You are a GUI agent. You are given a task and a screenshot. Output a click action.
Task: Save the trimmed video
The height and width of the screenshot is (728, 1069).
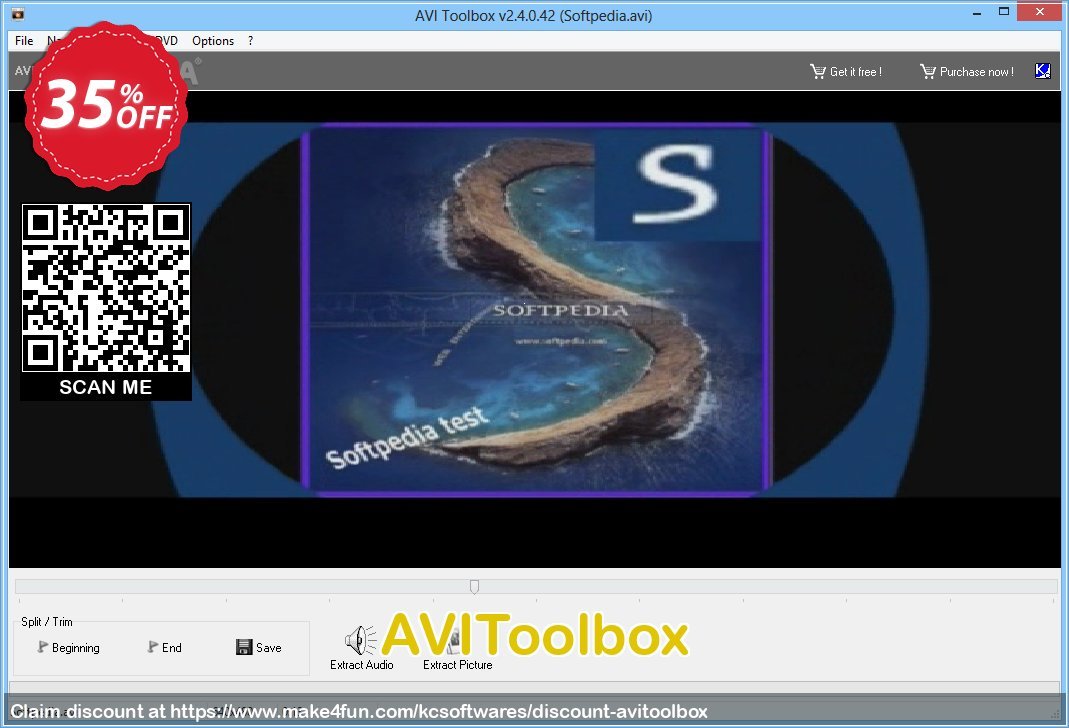[x=259, y=648]
